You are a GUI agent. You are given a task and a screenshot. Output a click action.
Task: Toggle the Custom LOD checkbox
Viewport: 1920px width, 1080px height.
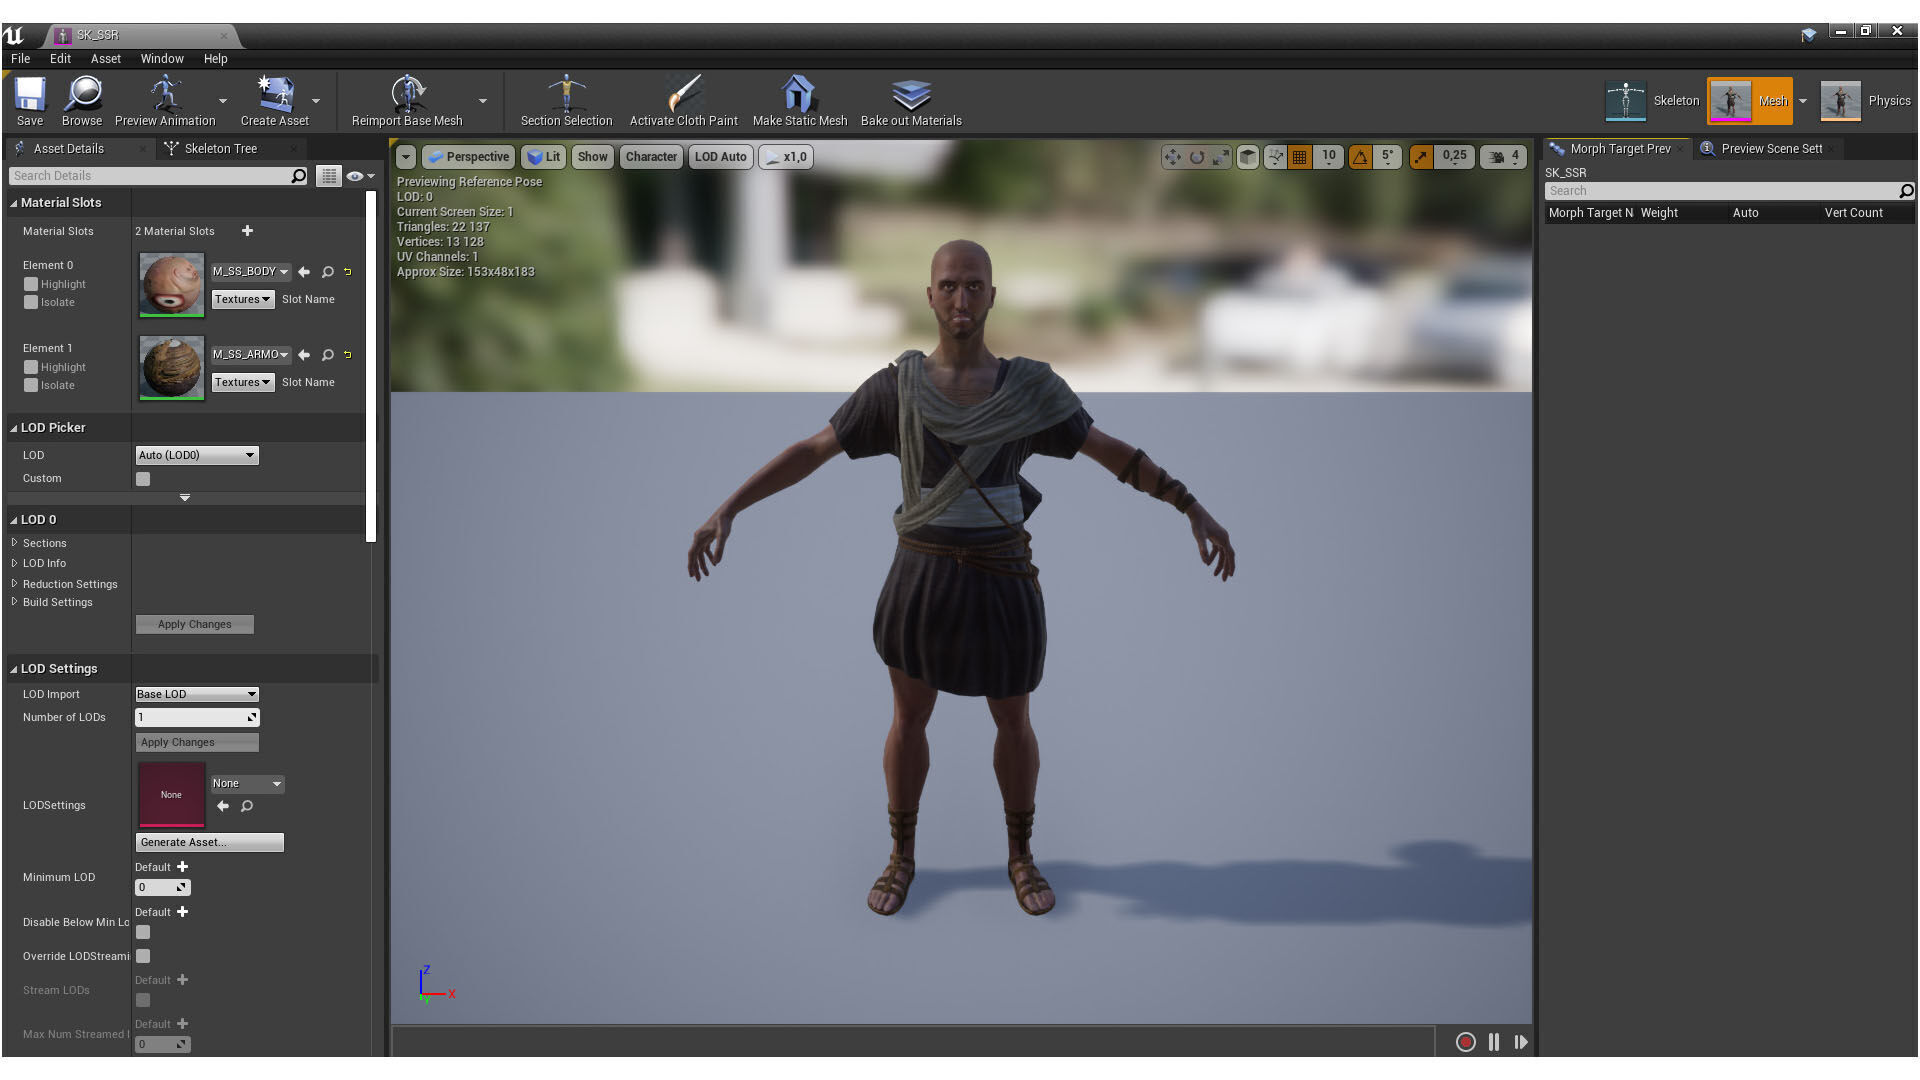[x=143, y=479]
